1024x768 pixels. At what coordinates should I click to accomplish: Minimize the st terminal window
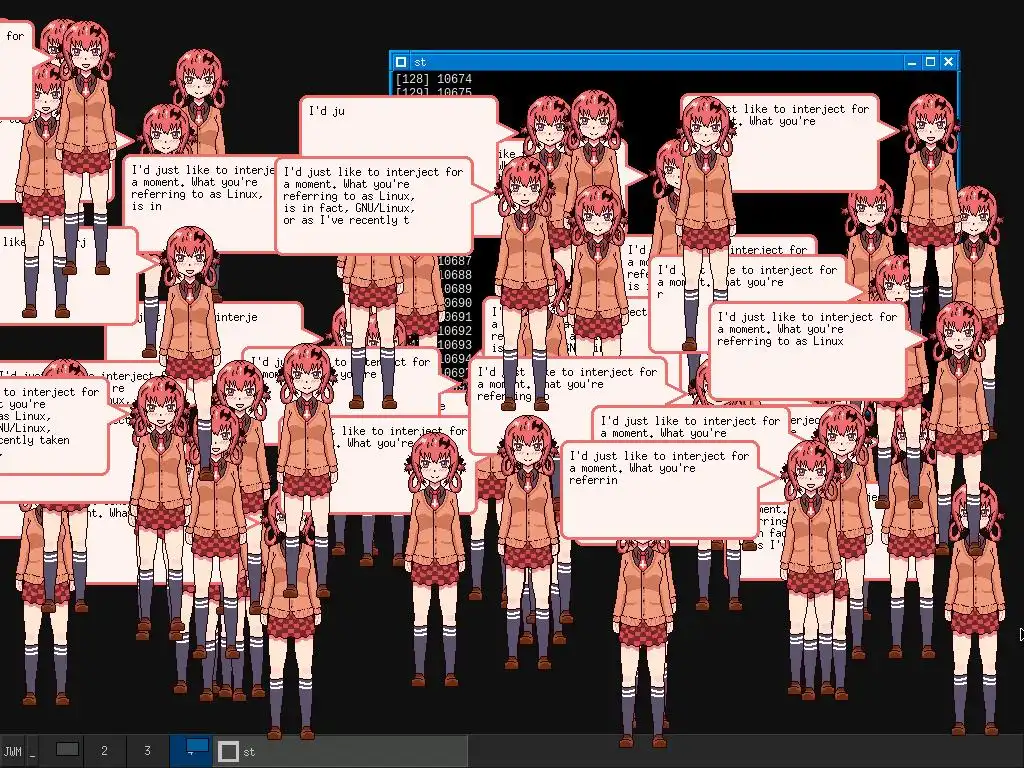[x=912, y=62]
